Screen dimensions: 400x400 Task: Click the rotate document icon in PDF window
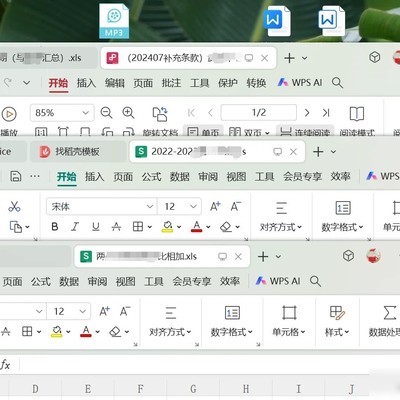tap(160, 114)
